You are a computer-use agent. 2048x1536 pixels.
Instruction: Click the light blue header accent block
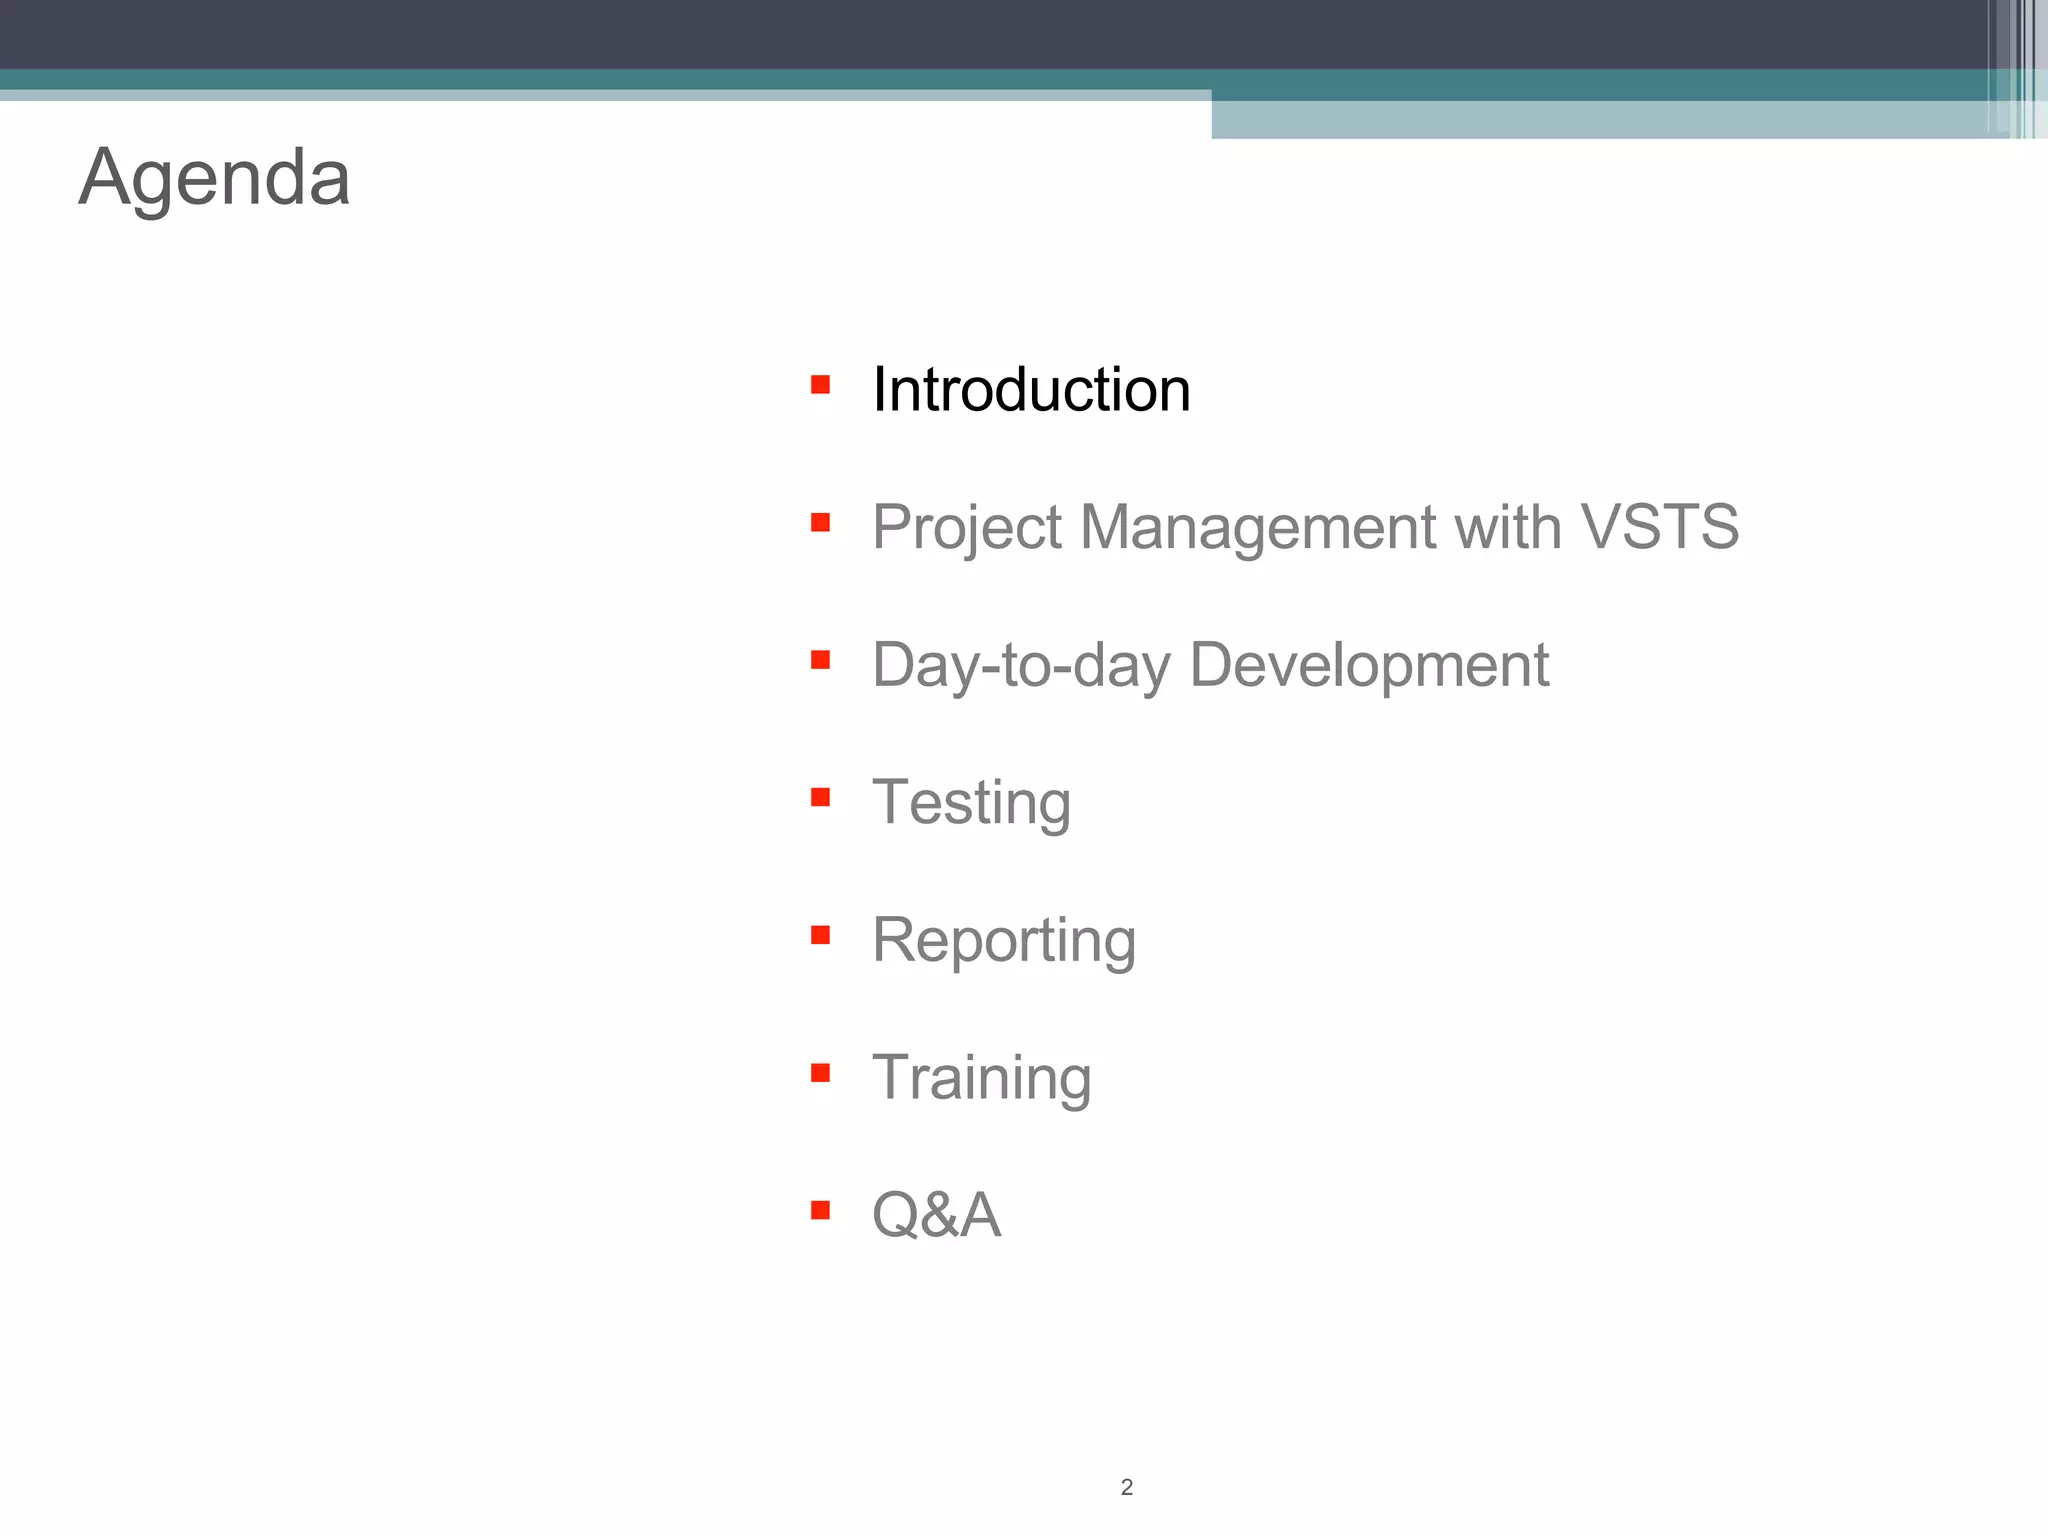tap(1600, 120)
